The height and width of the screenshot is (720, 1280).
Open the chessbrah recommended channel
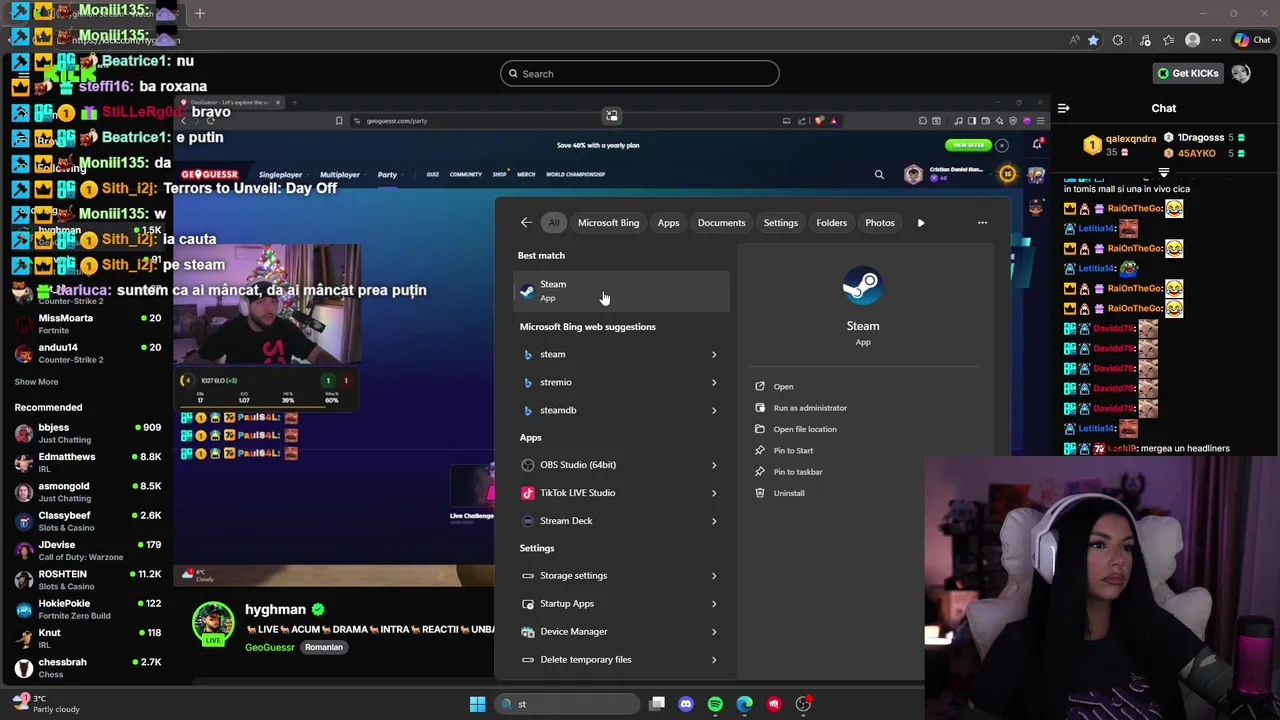88,668
